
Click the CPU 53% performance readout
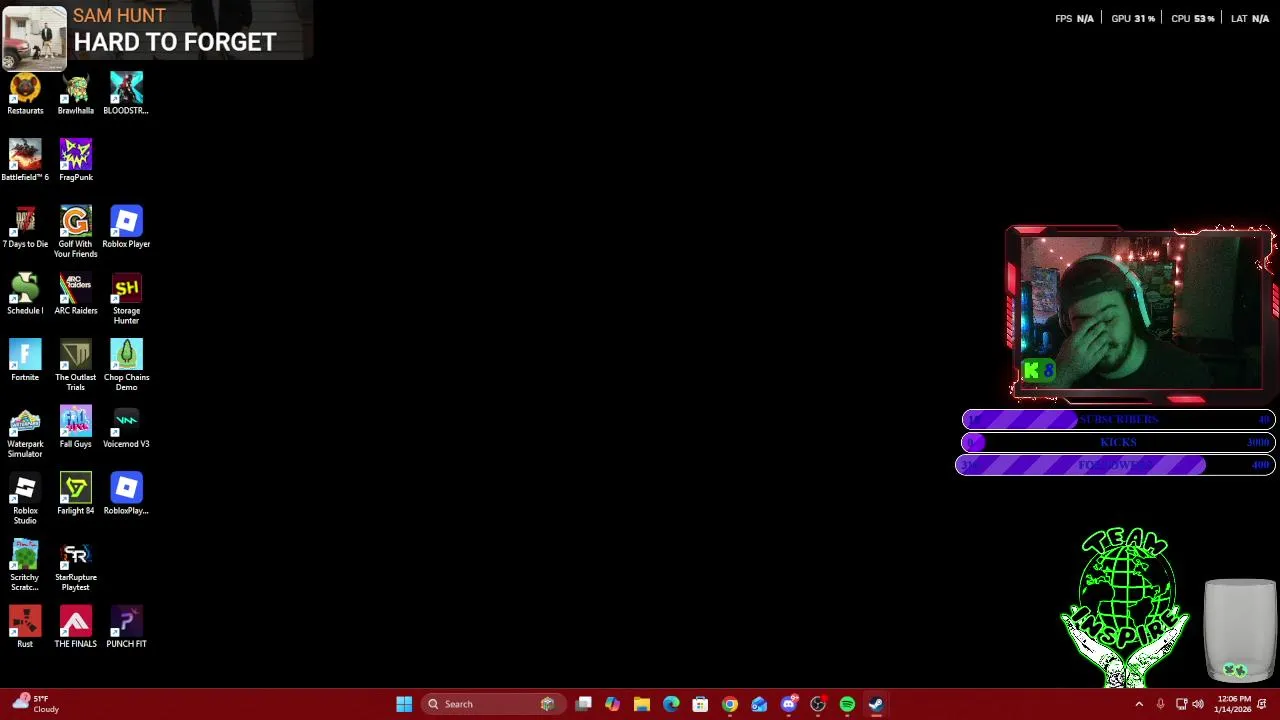coord(1193,19)
